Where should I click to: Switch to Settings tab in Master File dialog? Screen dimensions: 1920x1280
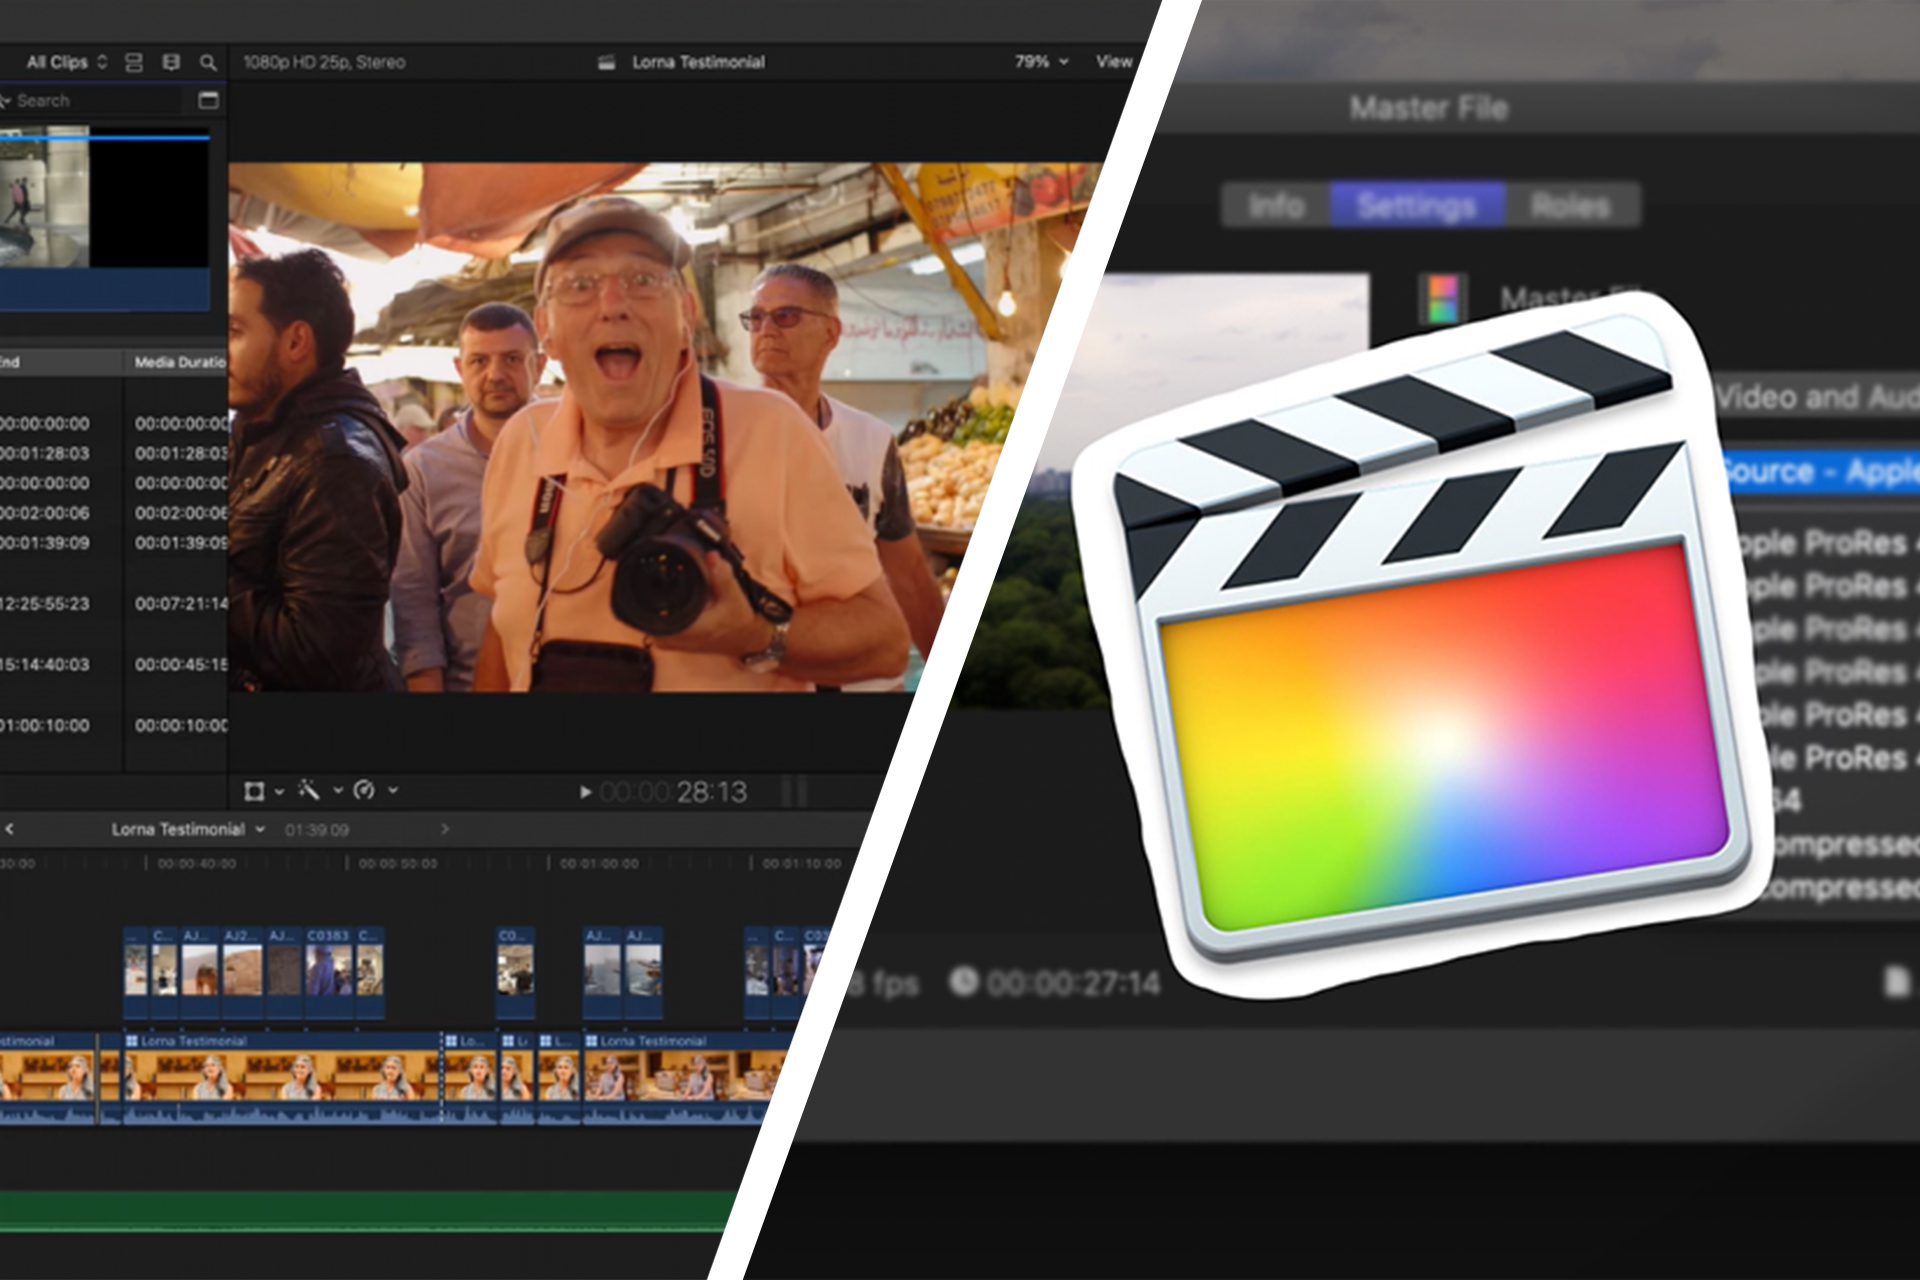point(1417,206)
